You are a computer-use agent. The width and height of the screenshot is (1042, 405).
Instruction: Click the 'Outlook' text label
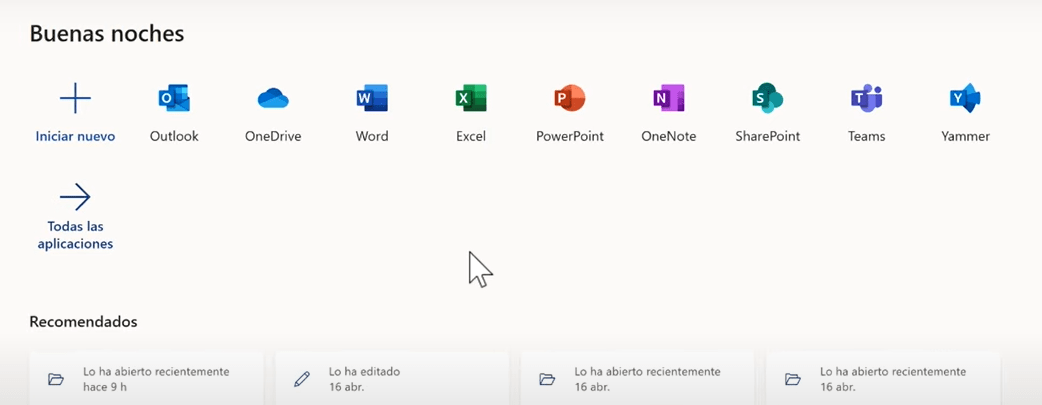[174, 136]
